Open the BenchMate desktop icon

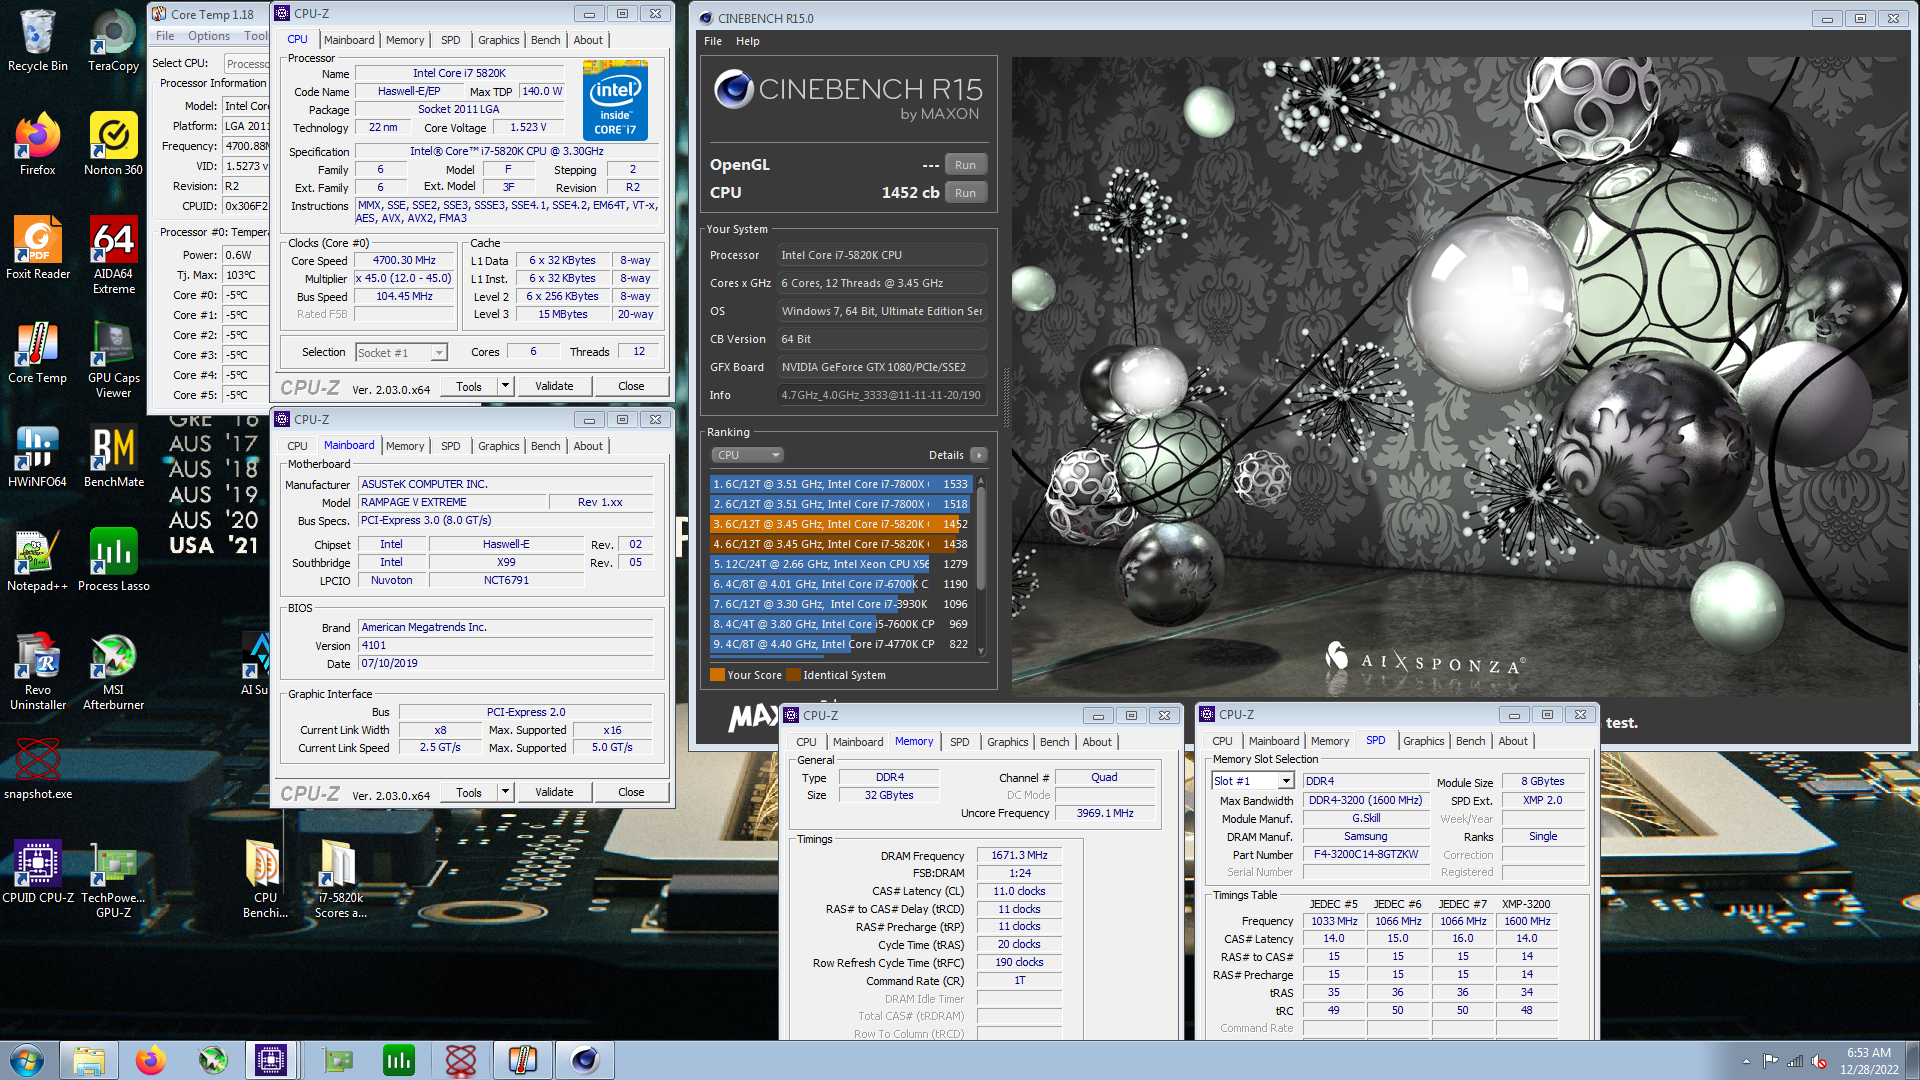(113, 457)
